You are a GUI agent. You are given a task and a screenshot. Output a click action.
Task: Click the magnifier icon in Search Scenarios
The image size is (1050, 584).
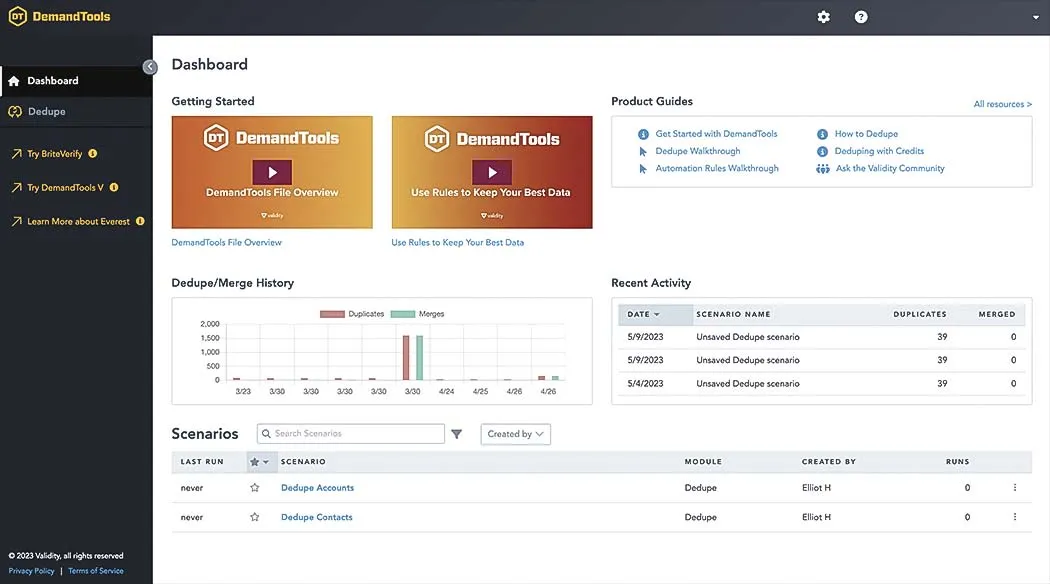[267, 434]
